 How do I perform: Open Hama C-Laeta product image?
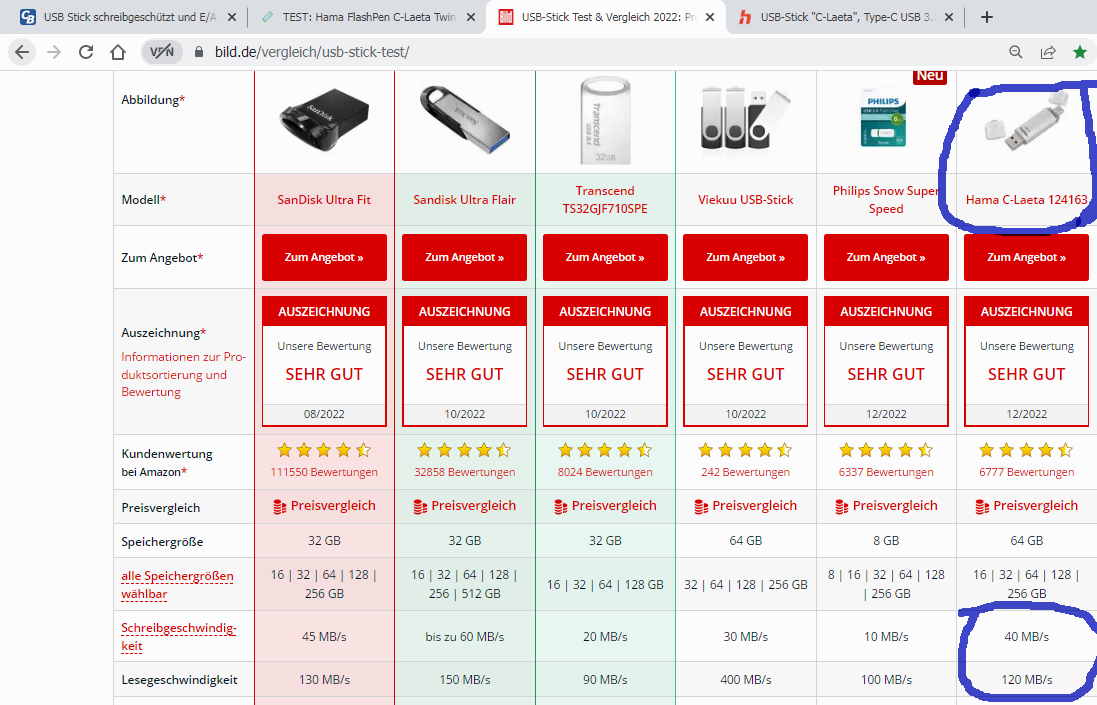point(1027,121)
